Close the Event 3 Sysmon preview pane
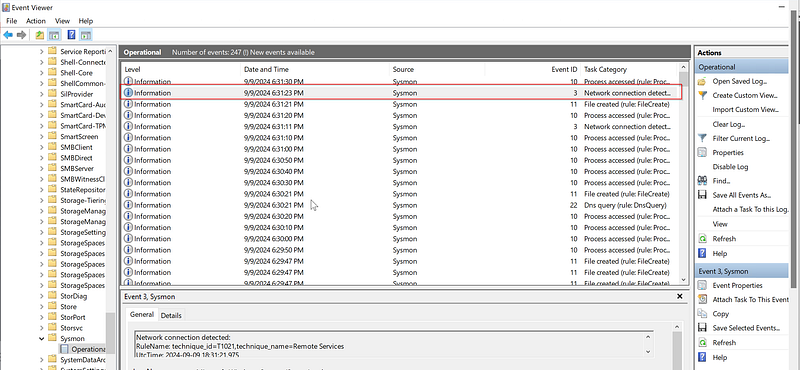Image resolution: width=800 pixels, height=370 pixels. pos(679,296)
